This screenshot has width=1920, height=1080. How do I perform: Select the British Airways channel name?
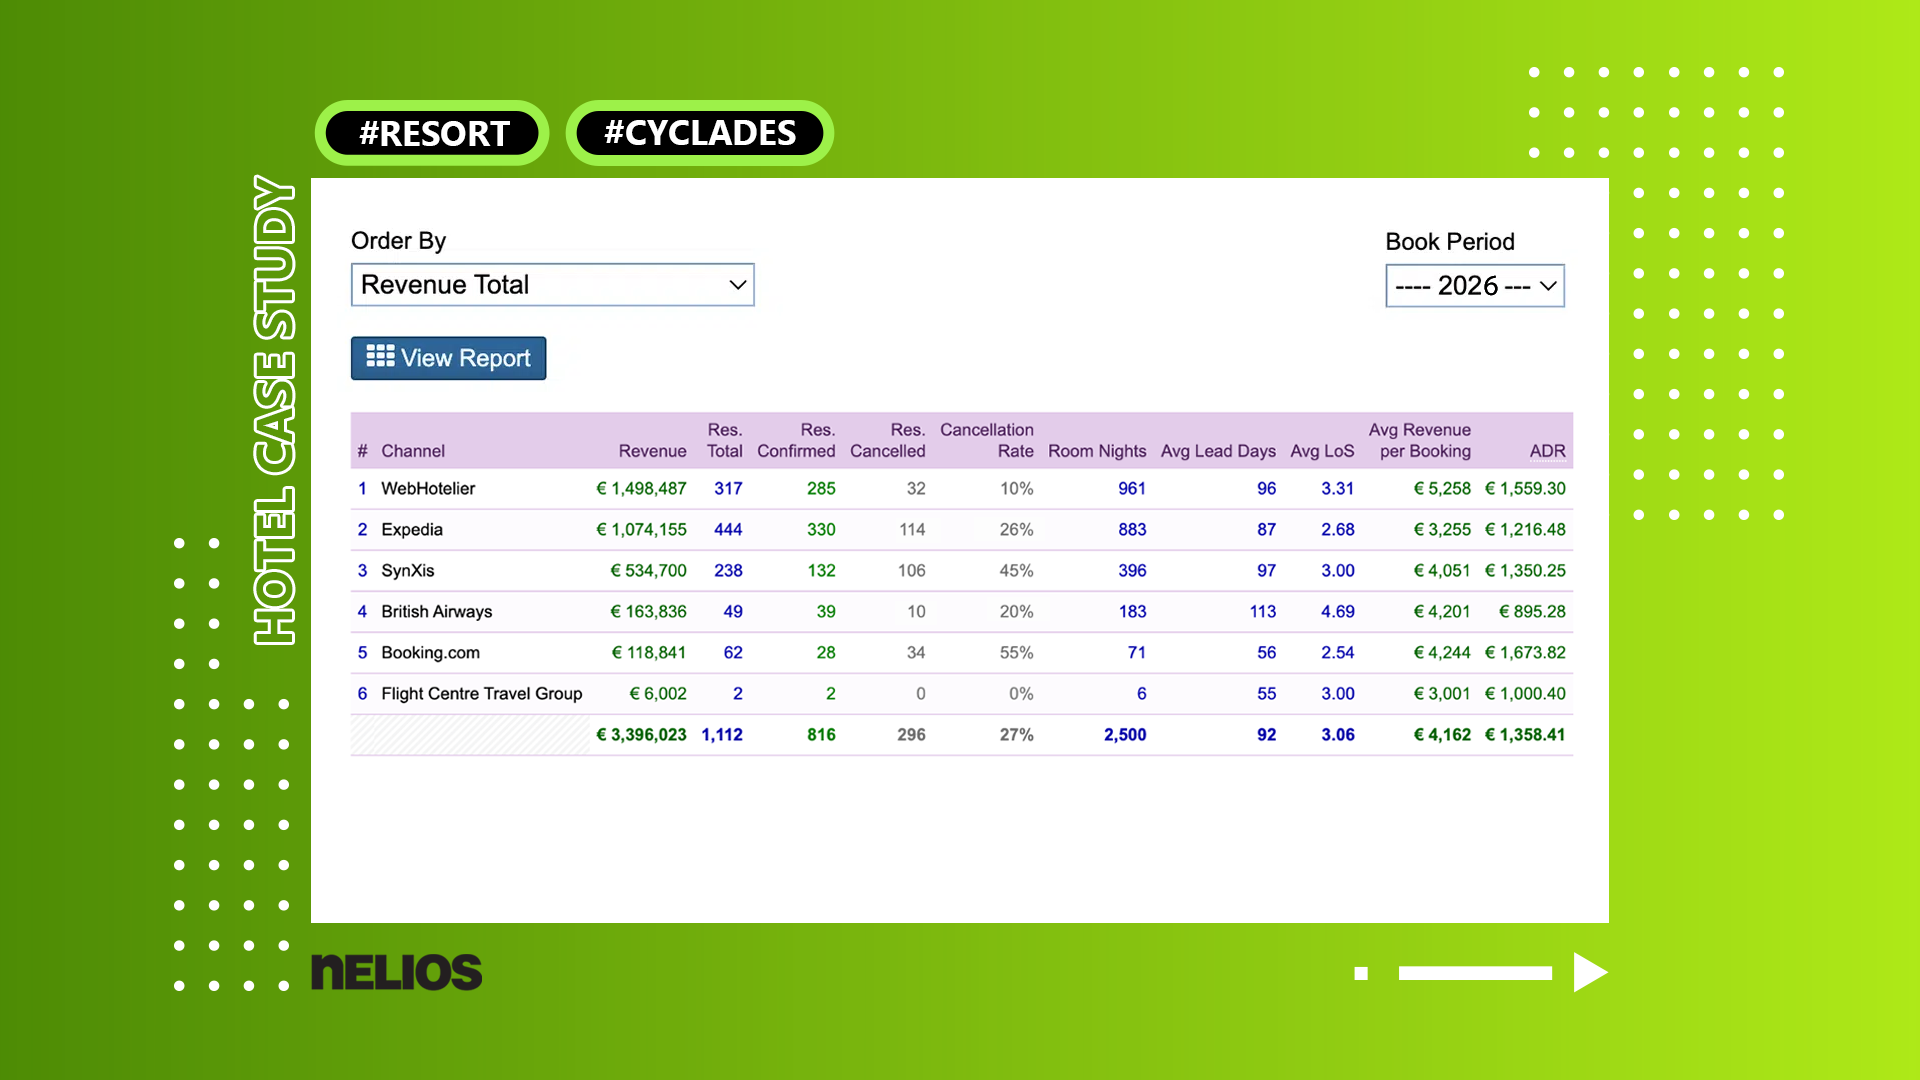point(437,612)
